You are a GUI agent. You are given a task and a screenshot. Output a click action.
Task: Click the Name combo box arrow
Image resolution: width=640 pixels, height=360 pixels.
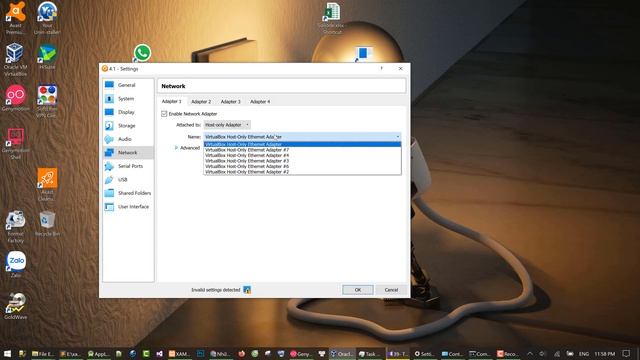pyautogui.click(x=398, y=137)
